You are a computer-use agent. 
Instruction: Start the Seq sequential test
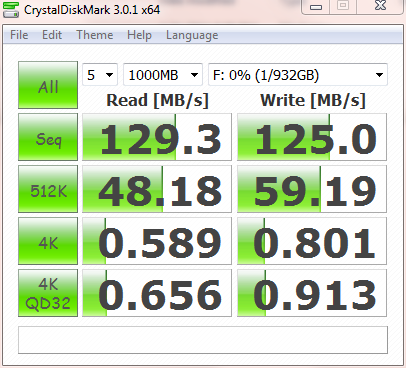48,137
